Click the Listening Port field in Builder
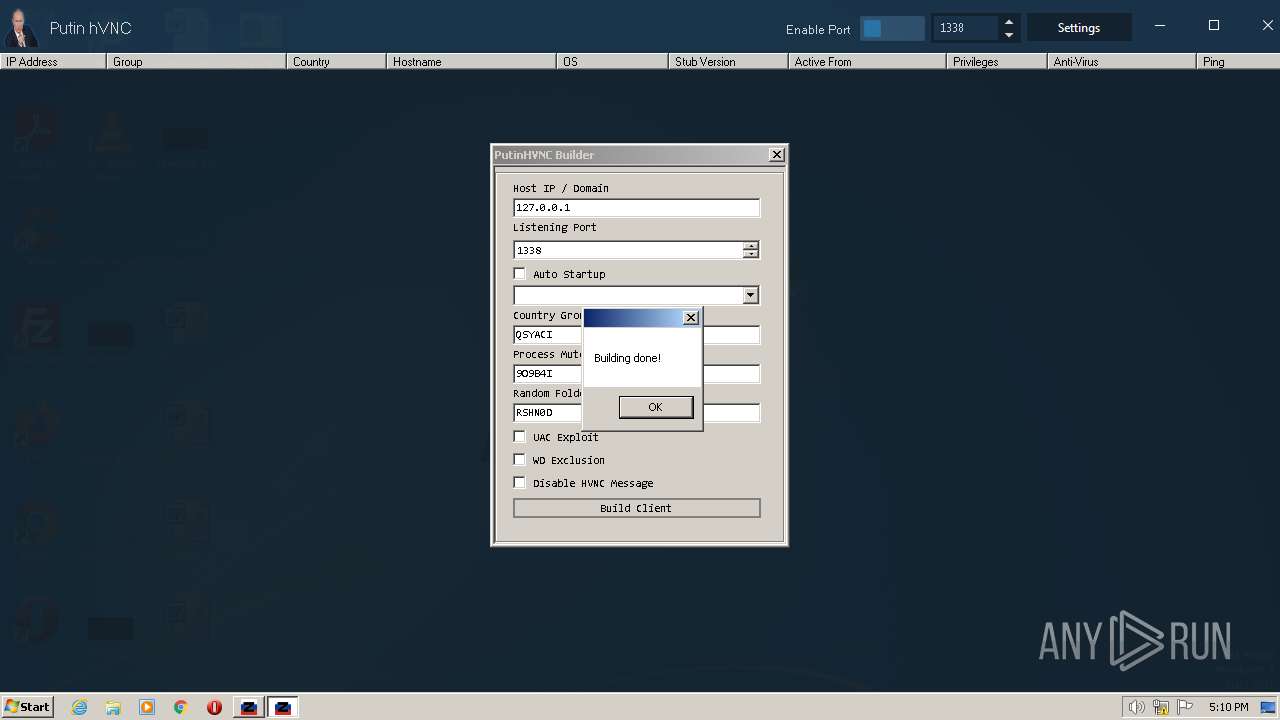1280x720 pixels. point(628,250)
